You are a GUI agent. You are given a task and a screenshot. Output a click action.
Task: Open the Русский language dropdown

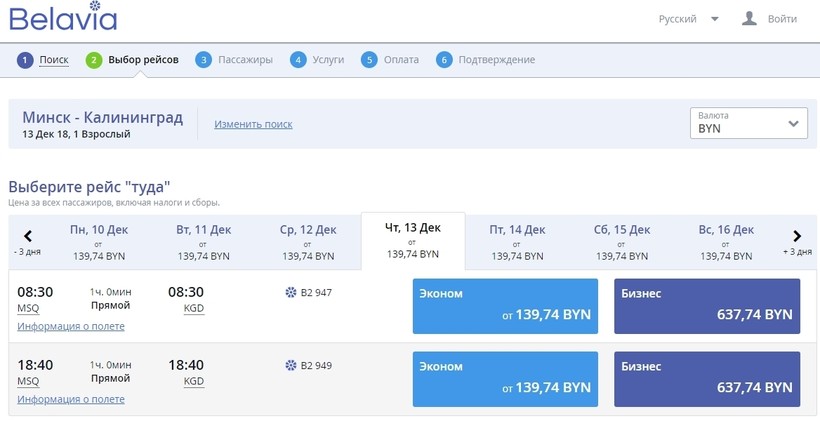click(689, 19)
